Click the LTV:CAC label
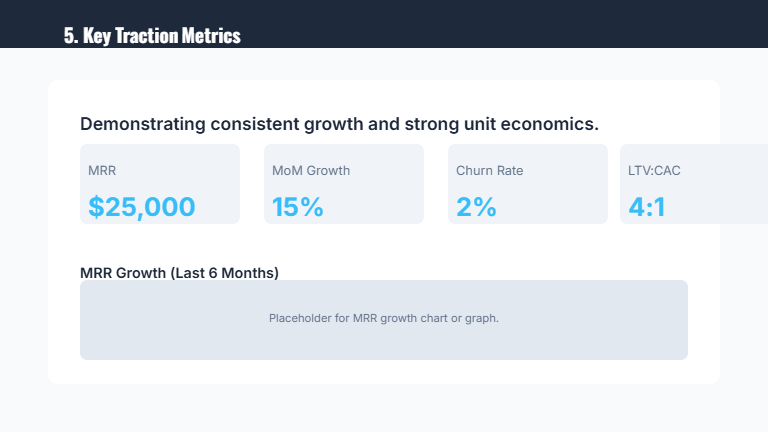The width and height of the screenshot is (768, 432). click(654, 171)
